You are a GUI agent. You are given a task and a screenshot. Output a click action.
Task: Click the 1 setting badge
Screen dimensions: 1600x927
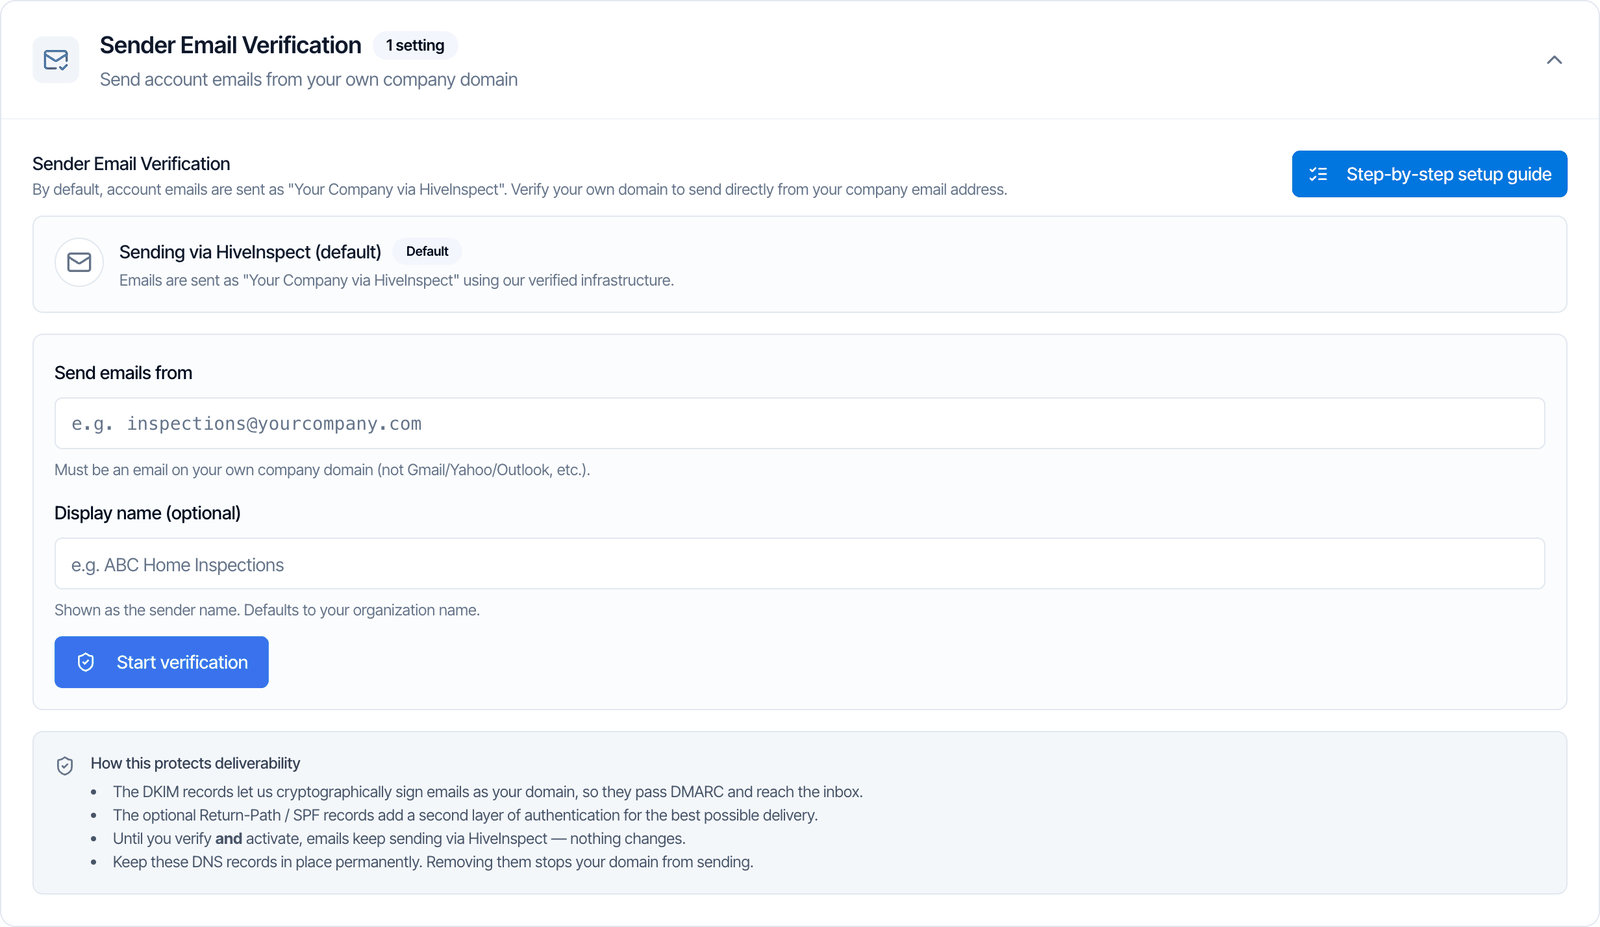click(415, 45)
